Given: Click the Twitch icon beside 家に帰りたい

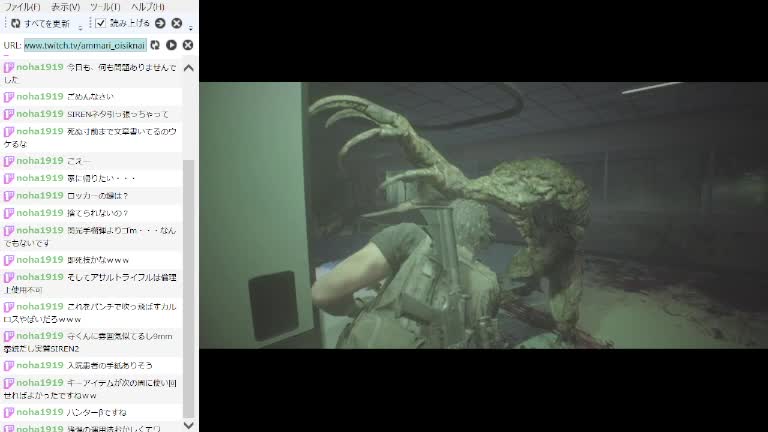Looking at the screenshot, I should coord(9,178).
